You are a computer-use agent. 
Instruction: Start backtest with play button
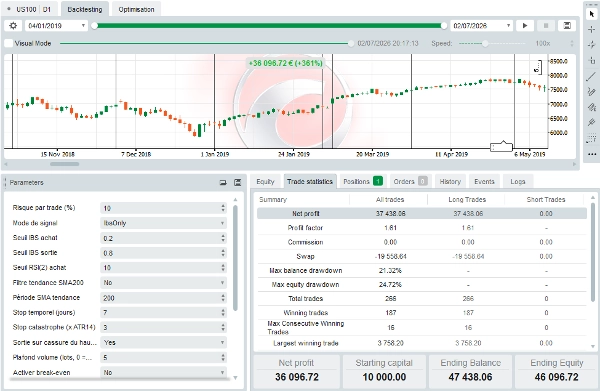pos(525,26)
